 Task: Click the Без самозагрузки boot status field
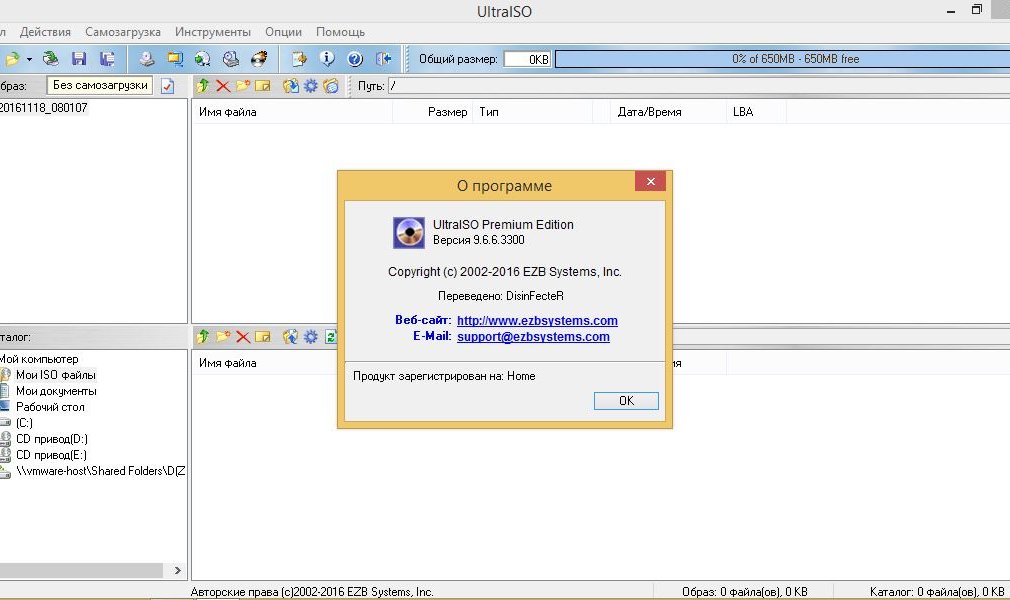tap(100, 85)
